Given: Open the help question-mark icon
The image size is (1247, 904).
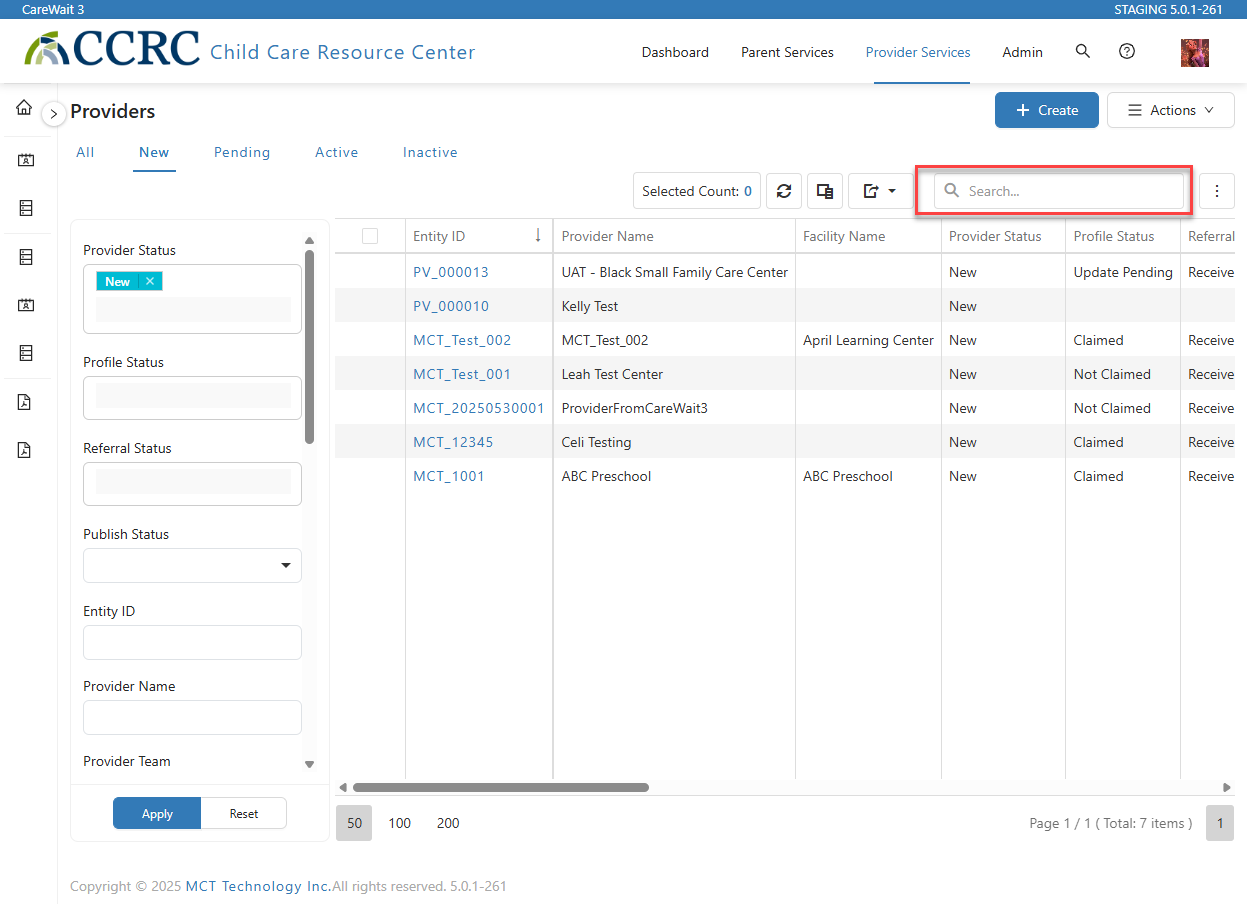Looking at the screenshot, I should tap(1127, 51).
